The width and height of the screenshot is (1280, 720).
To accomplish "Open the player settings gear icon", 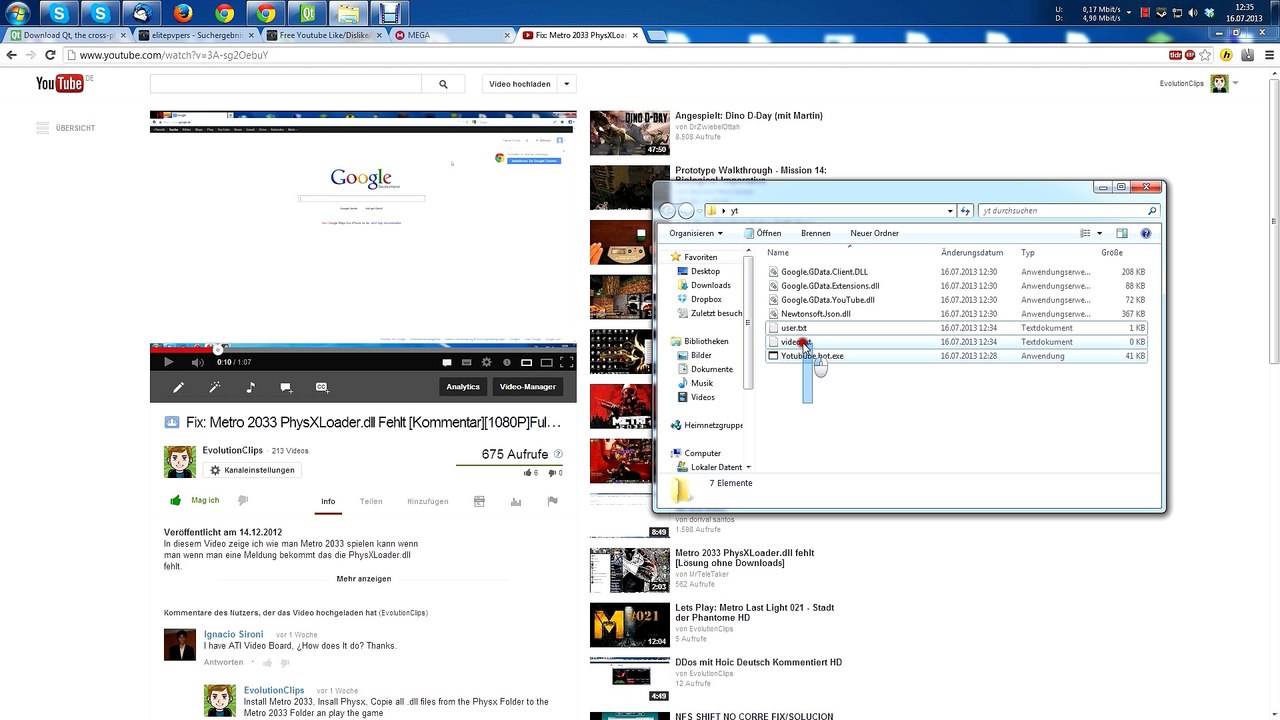I will coord(486,362).
